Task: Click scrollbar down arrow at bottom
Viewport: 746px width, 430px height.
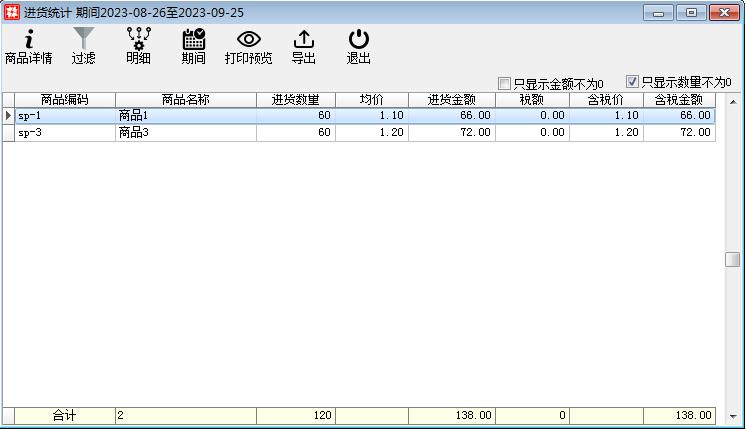Action: click(732, 416)
